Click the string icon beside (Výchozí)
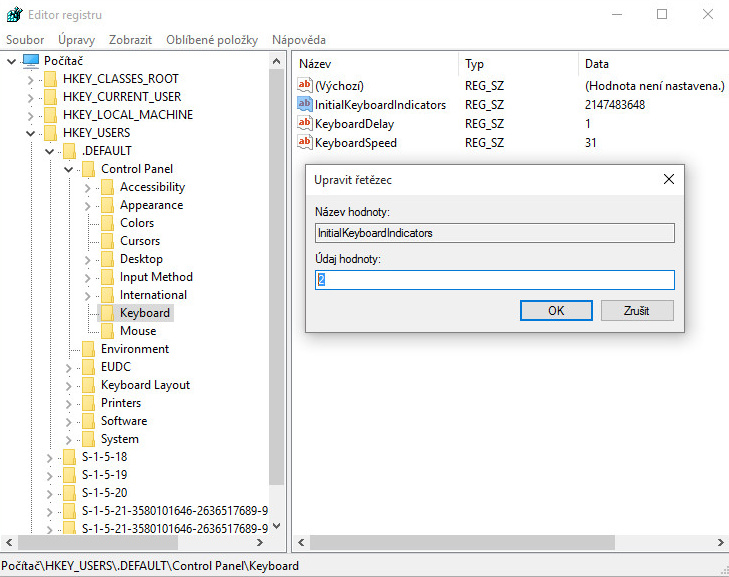The height and width of the screenshot is (577, 729). coord(305,85)
